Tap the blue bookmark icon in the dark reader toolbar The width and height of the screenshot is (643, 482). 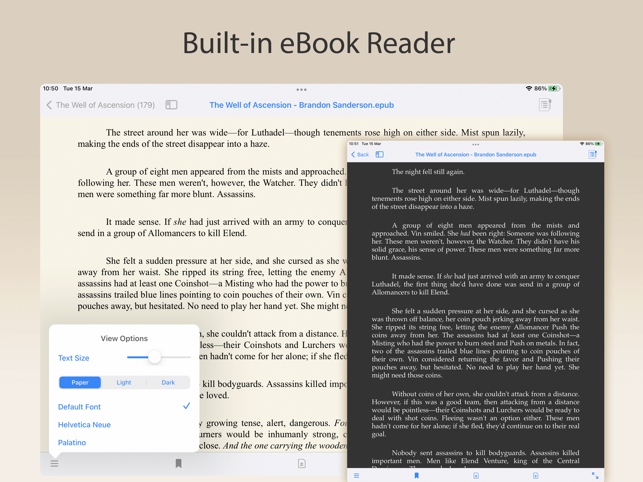pos(417,475)
